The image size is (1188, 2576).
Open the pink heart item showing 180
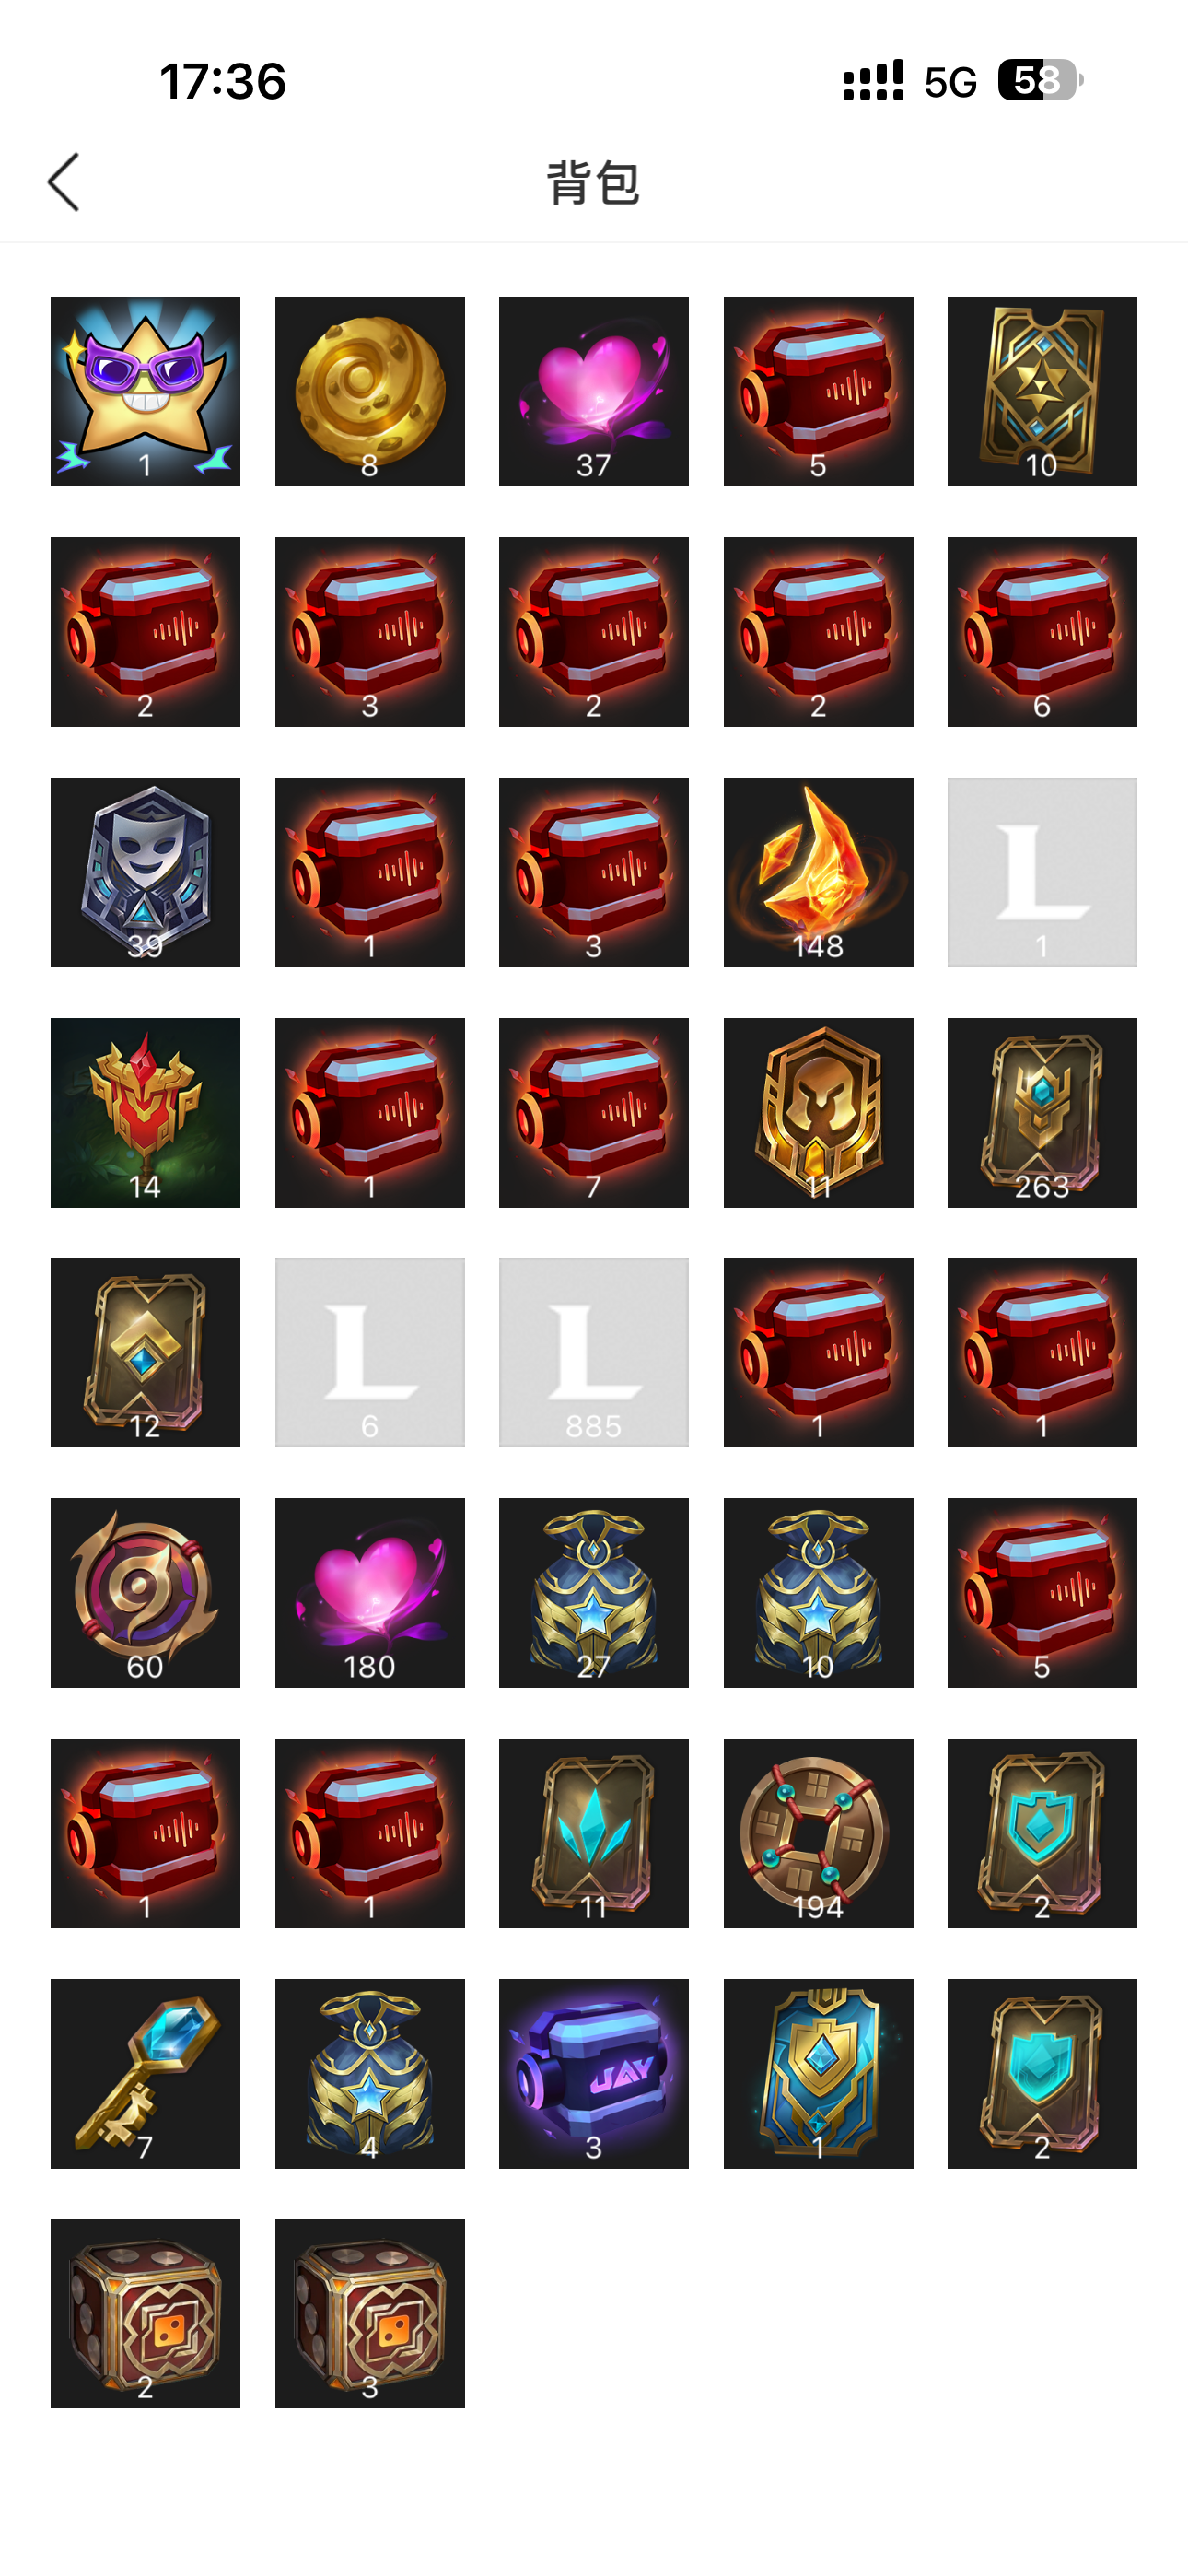[370, 1593]
